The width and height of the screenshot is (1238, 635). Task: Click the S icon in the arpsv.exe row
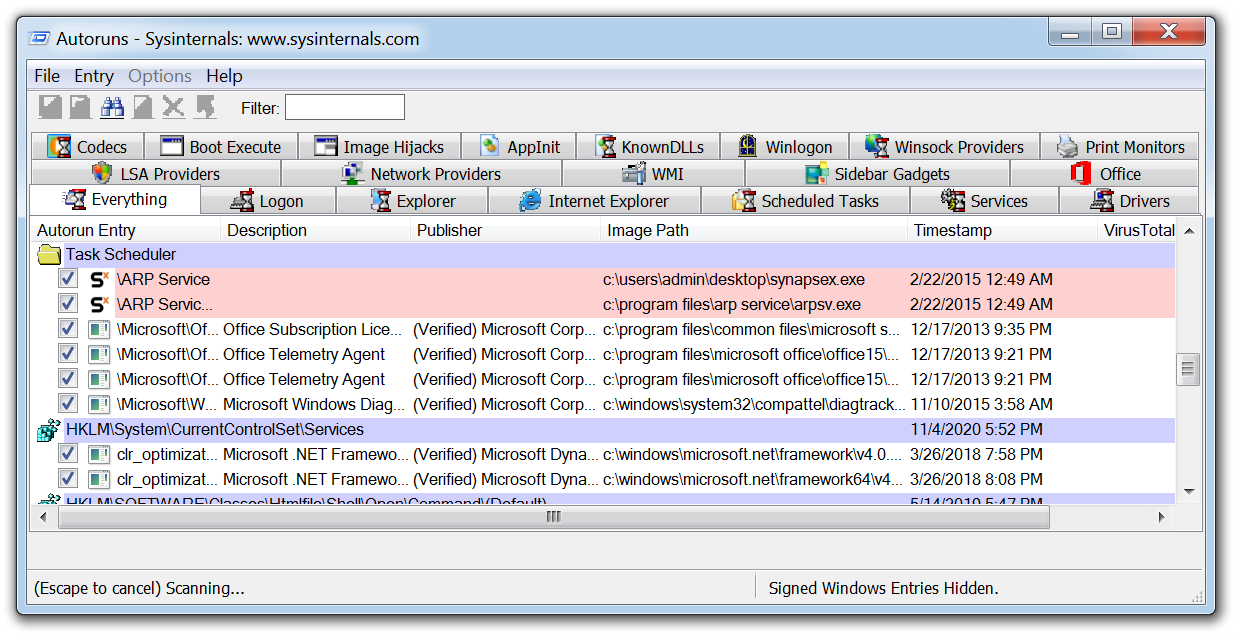(x=99, y=304)
